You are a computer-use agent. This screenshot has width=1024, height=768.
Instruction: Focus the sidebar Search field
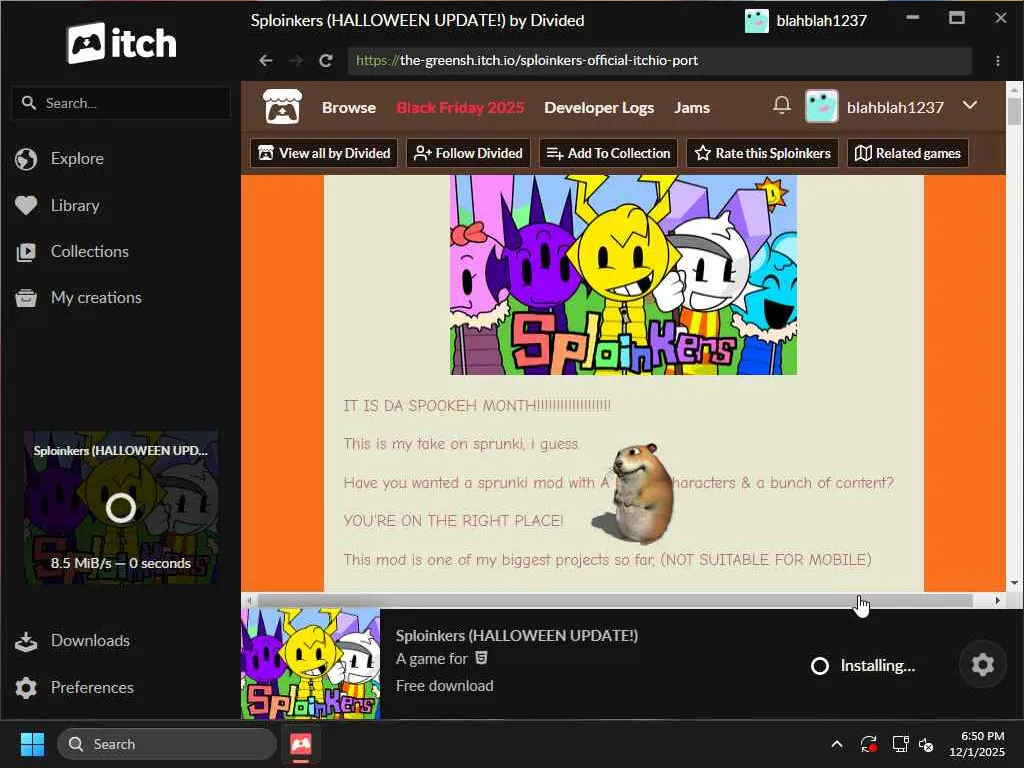click(121, 103)
